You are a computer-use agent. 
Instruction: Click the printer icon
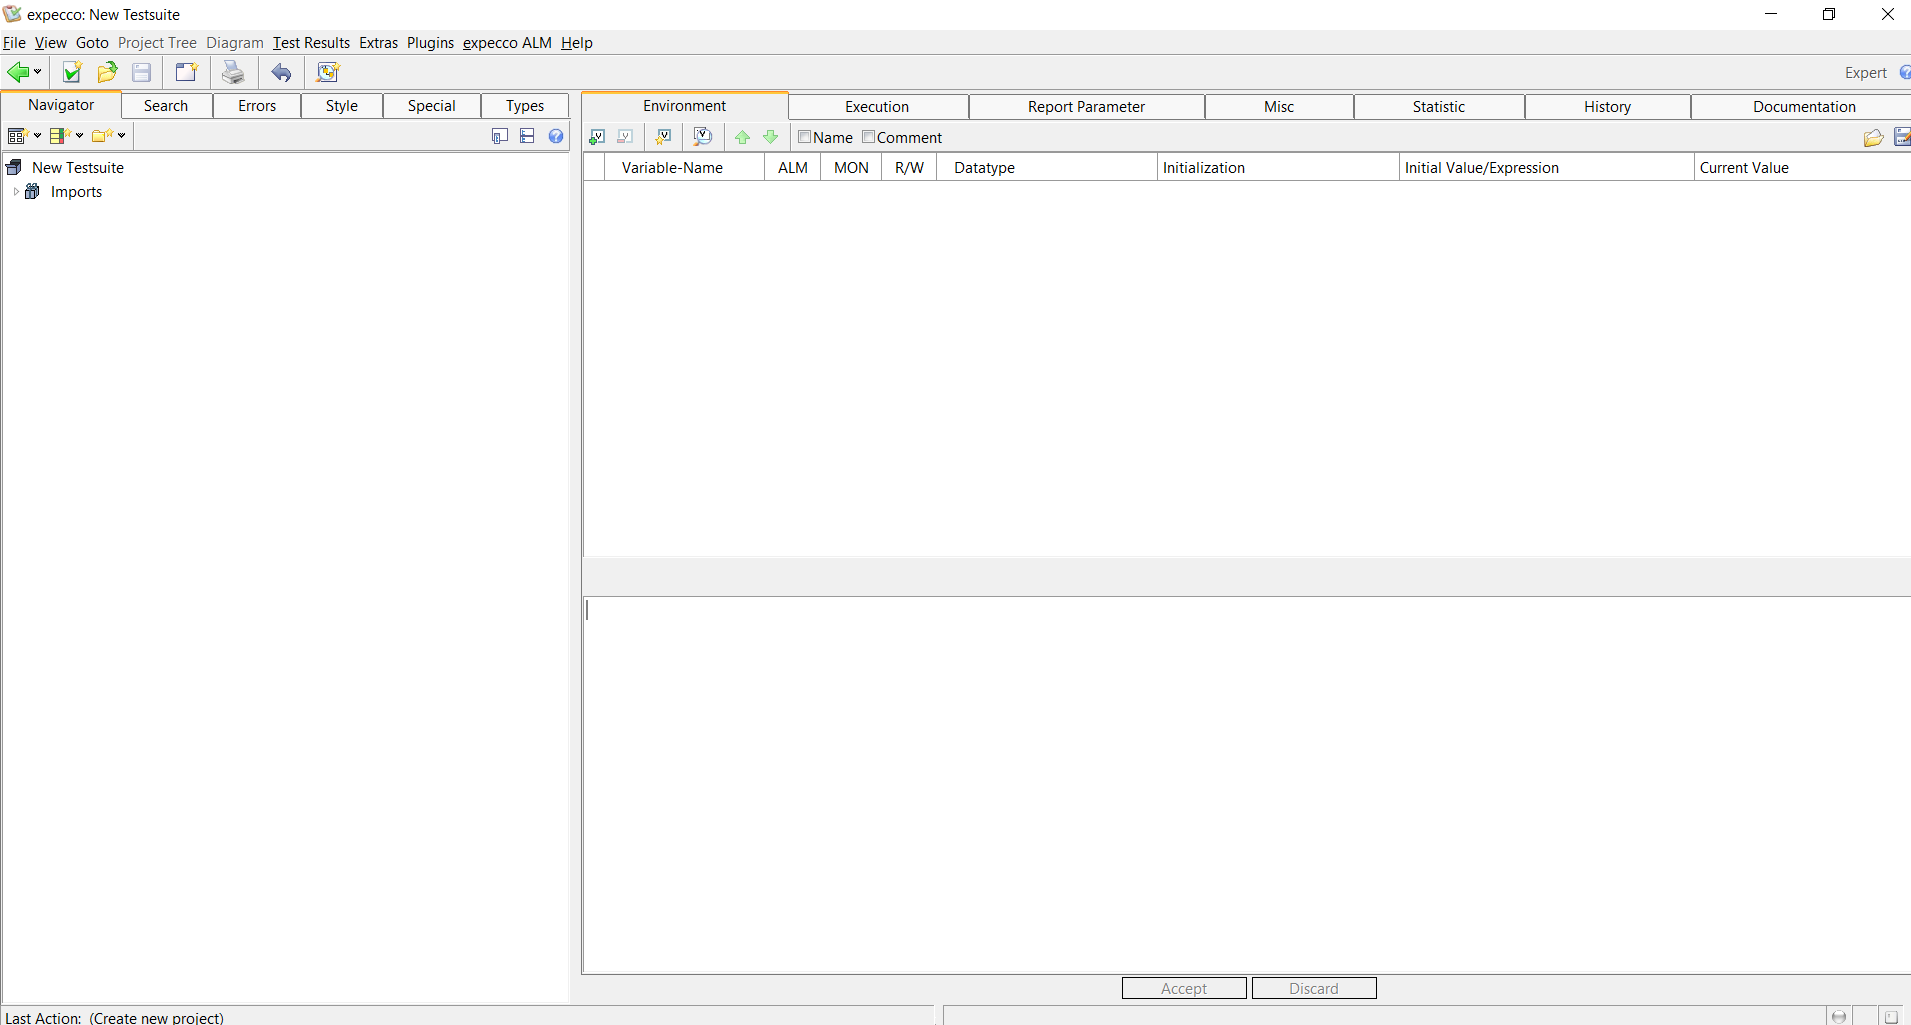(x=233, y=72)
